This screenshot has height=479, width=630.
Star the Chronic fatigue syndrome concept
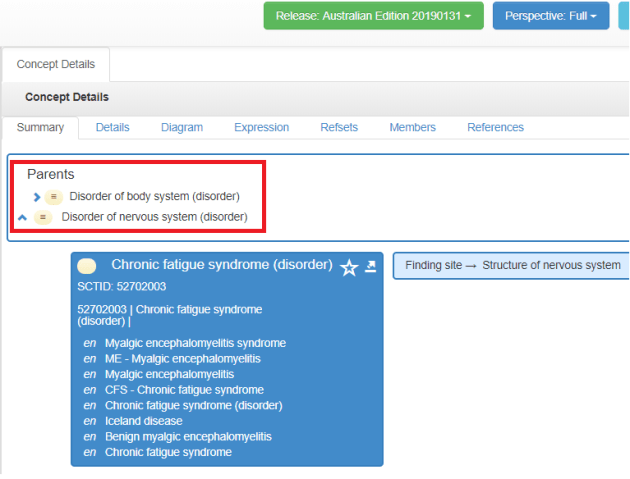click(x=349, y=267)
